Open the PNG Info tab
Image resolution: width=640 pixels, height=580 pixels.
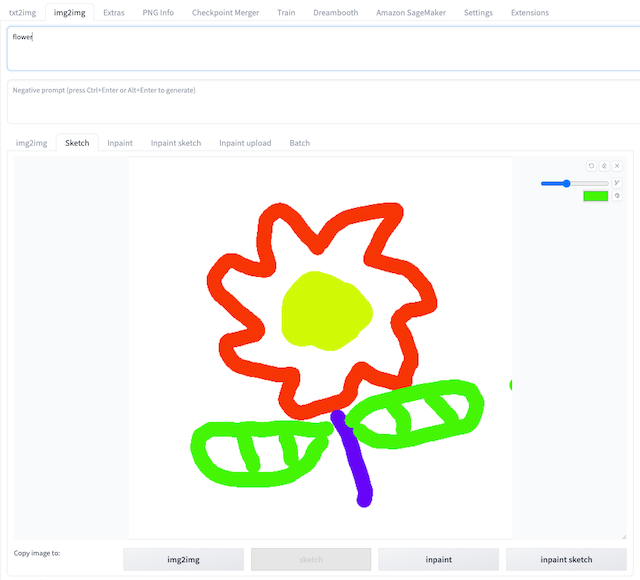coord(158,13)
